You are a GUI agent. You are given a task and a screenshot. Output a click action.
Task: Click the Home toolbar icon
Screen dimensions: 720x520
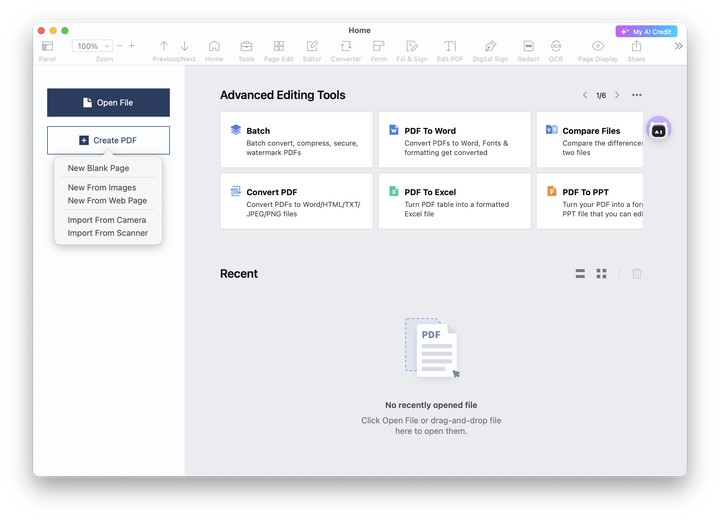point(214,46)
